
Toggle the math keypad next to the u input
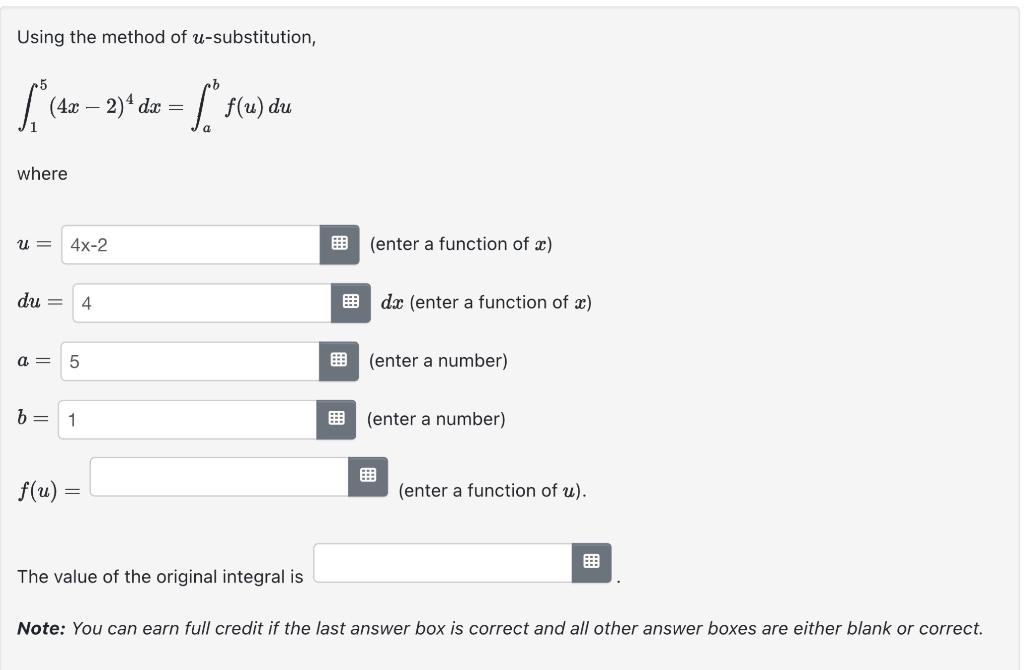pos(340,244)
